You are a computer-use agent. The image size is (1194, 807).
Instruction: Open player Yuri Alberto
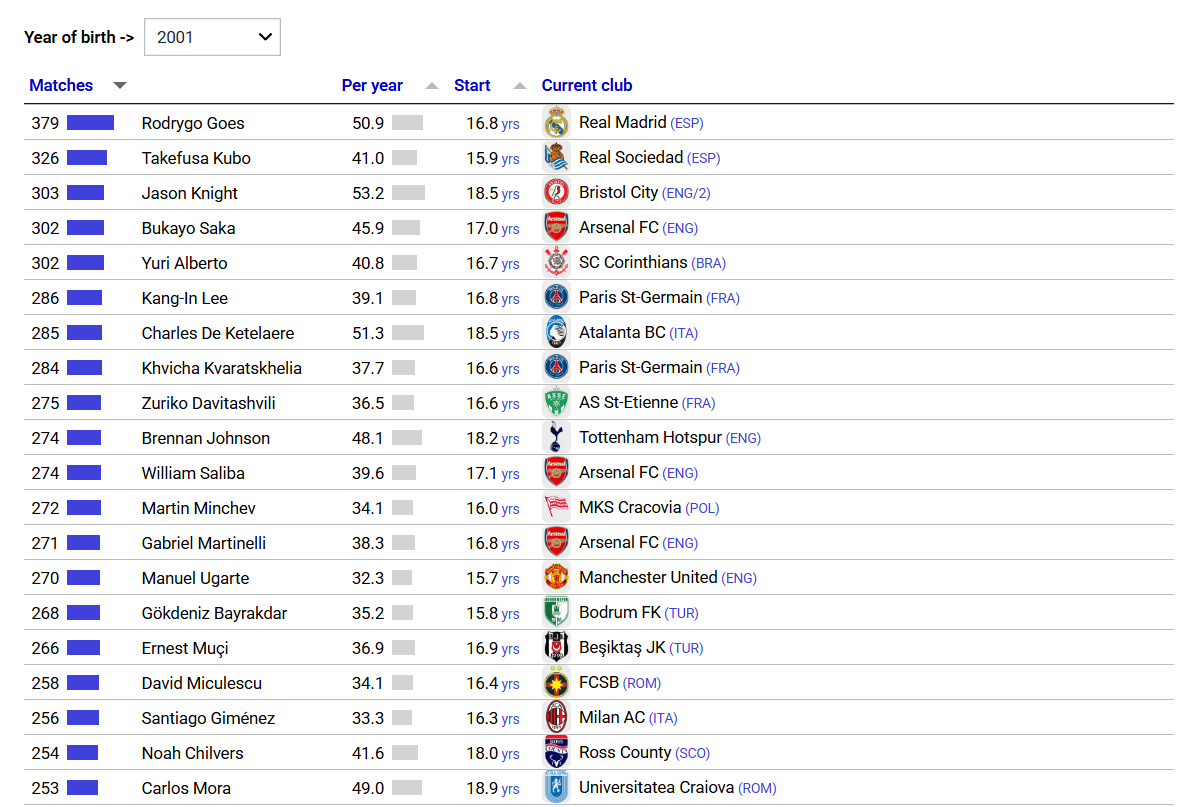coord(184,263)
